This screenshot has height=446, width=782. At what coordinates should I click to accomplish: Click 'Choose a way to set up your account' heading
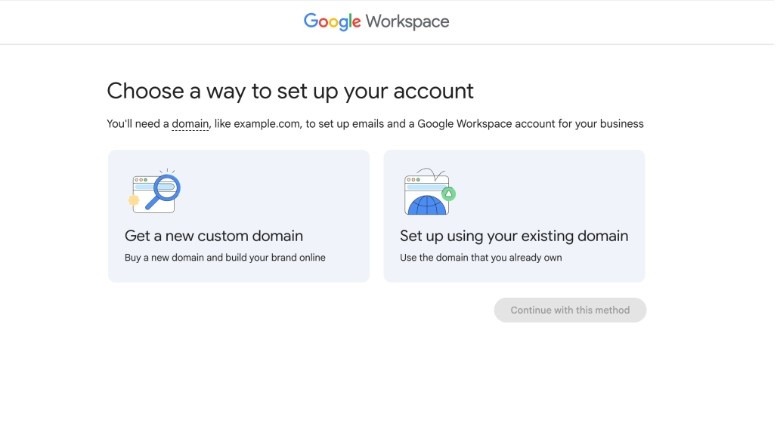290,91
